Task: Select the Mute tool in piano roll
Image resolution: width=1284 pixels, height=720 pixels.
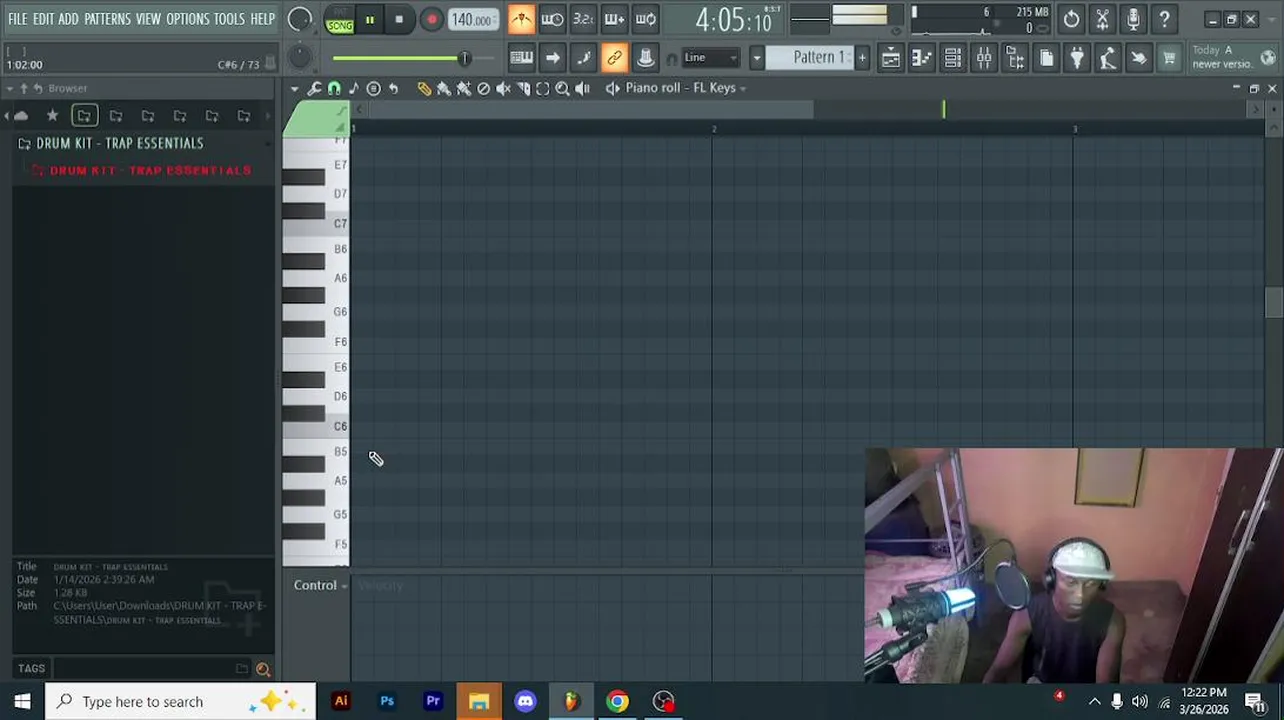Action: pos(503,88)
